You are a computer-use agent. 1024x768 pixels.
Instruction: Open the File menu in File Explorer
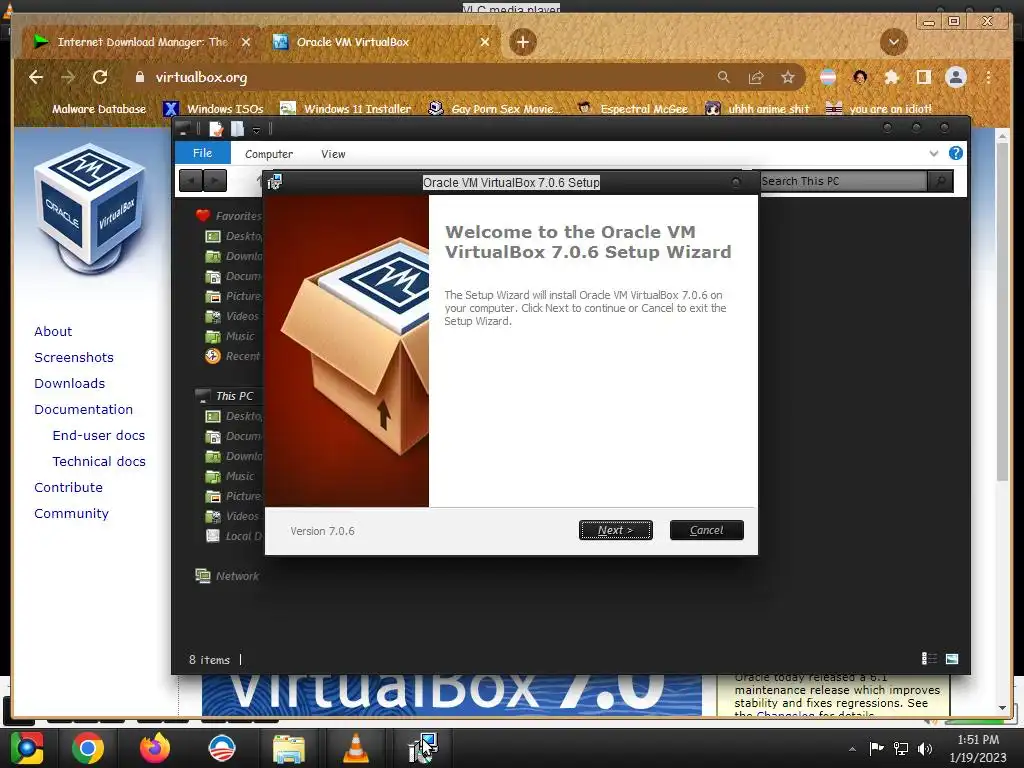[202, 153]
